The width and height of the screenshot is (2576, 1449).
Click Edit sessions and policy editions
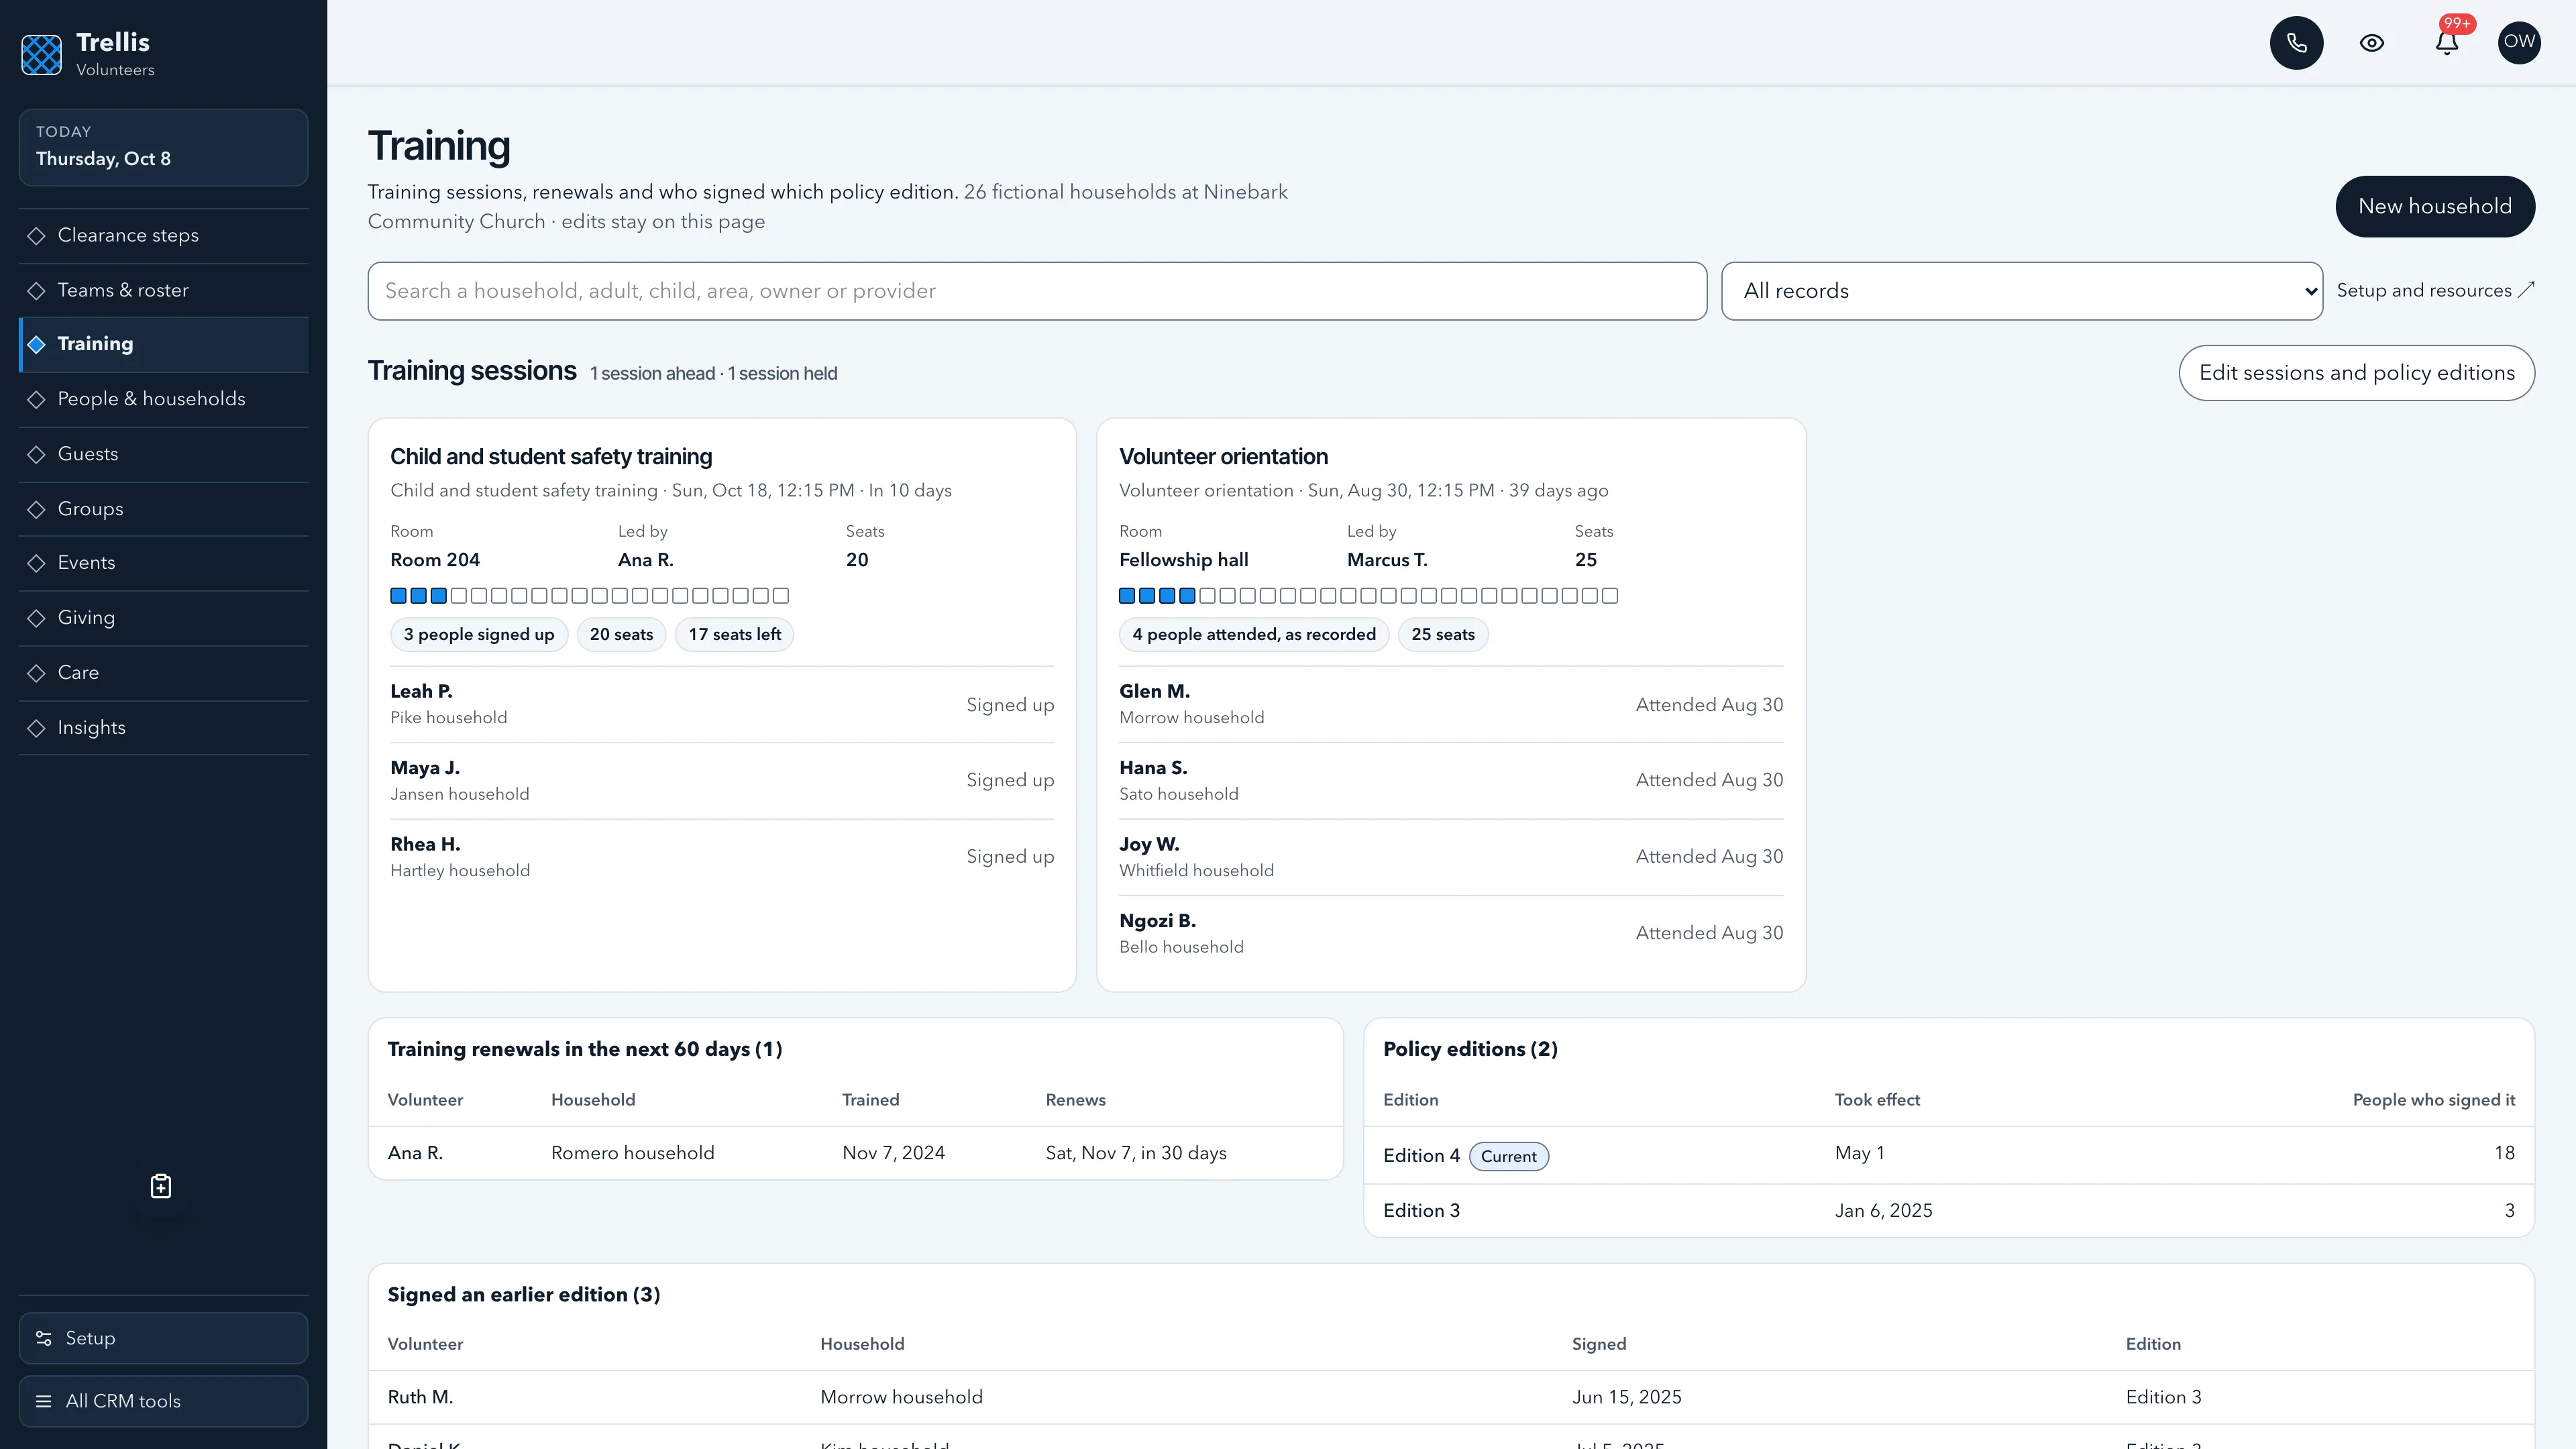(2356, 373)
